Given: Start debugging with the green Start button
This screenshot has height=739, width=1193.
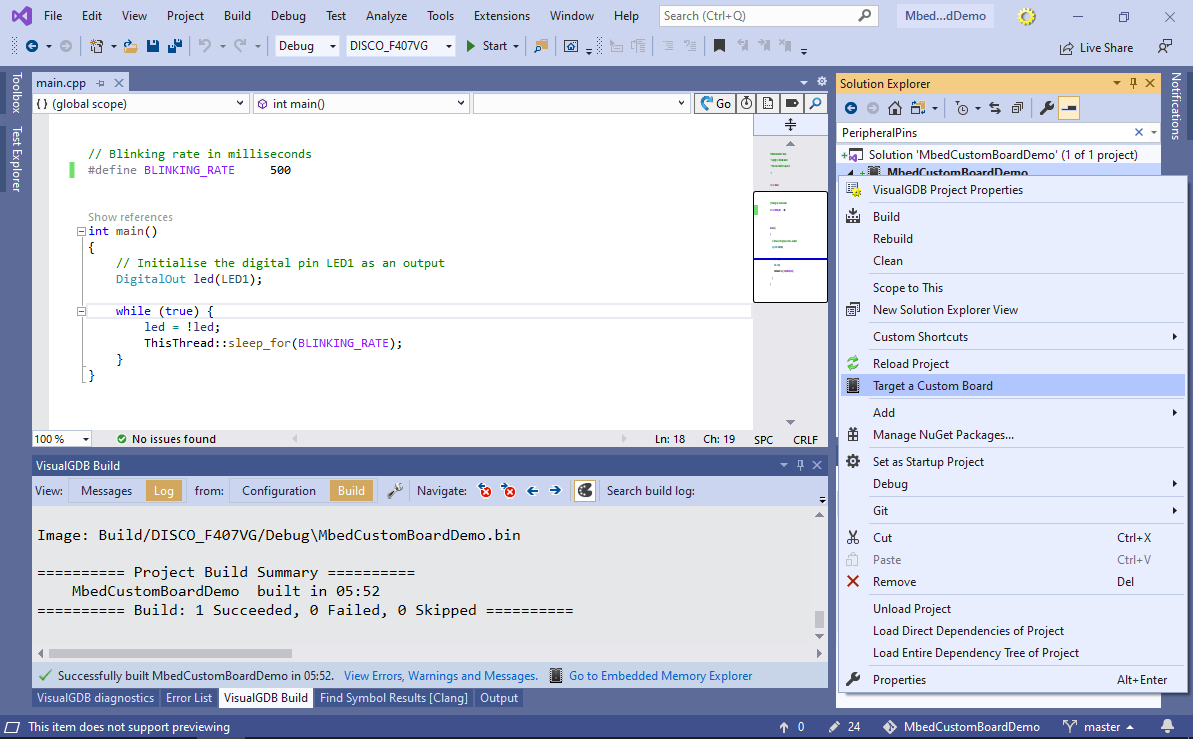Looking at the screenshot, I should click(487, 46).
